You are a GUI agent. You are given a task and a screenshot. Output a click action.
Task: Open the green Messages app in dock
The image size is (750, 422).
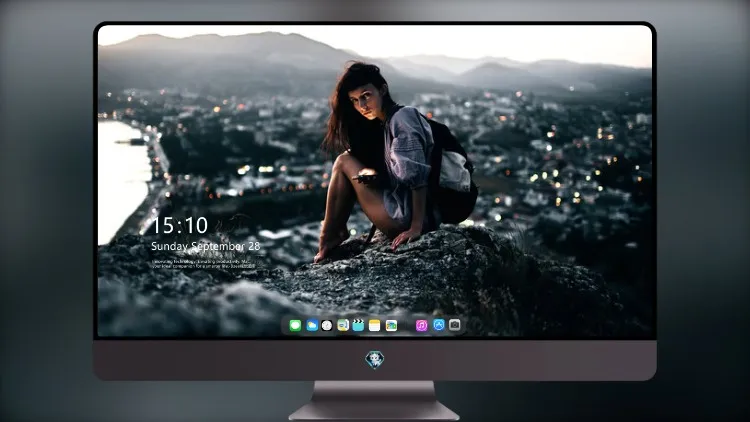pyautogui.click(x=295, y=325)
